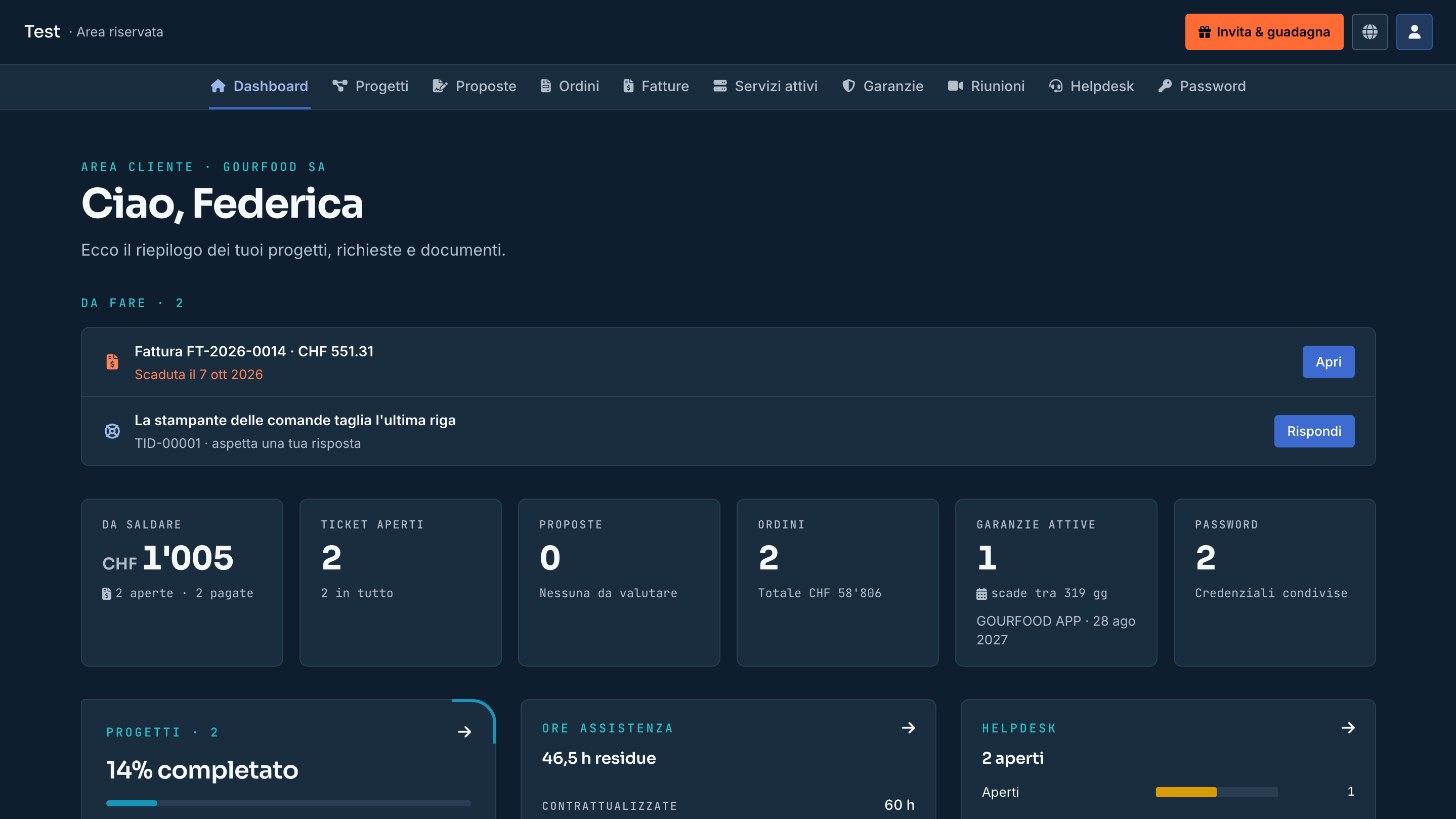The width and height of the screenshot is (1456, 819).
Task: Click the "Fattura FT-2026-0014 · CHF 551.31" title
Action: pos(254,351)
